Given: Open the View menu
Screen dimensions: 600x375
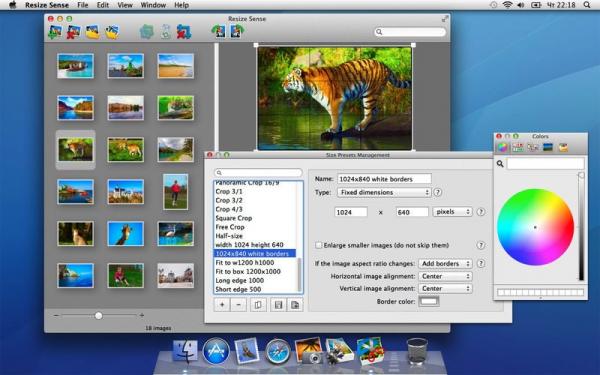Looking at the screenshot, I should pyautogui.click(x=125, y=5).
